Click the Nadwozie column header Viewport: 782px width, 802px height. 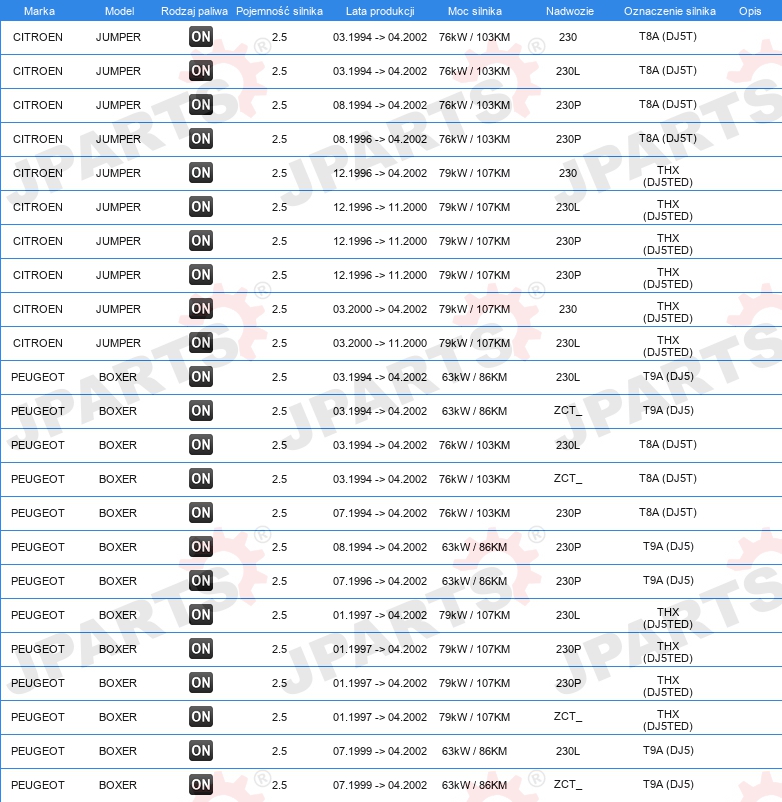(x=570, y=11)
